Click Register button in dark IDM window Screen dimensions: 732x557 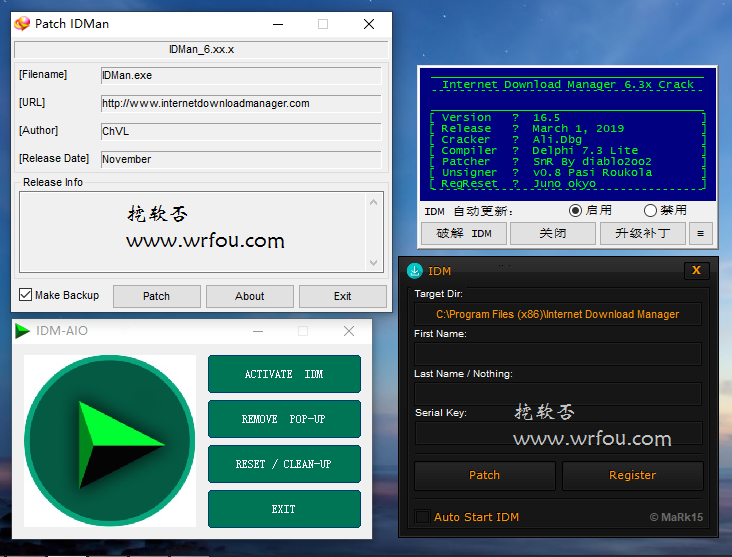[633, 475]
